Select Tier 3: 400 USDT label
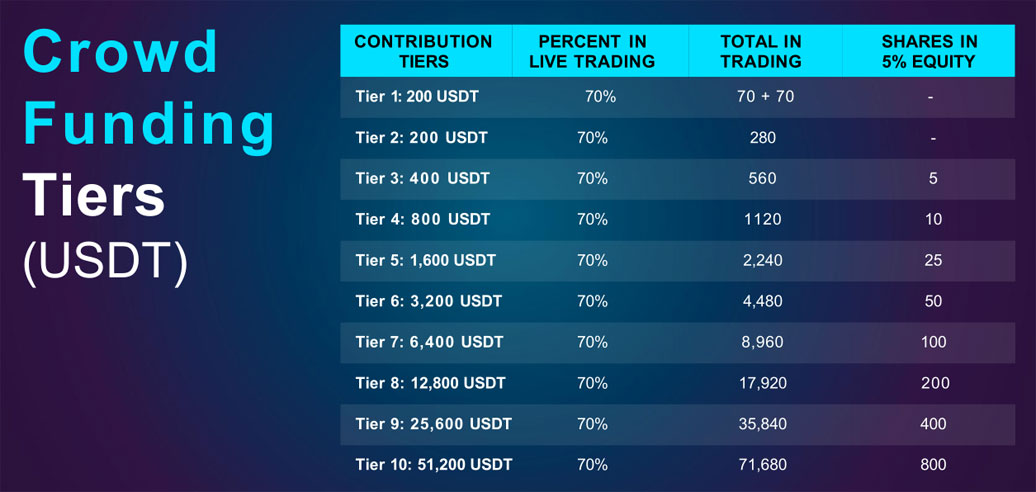 (x=422, y=178)
